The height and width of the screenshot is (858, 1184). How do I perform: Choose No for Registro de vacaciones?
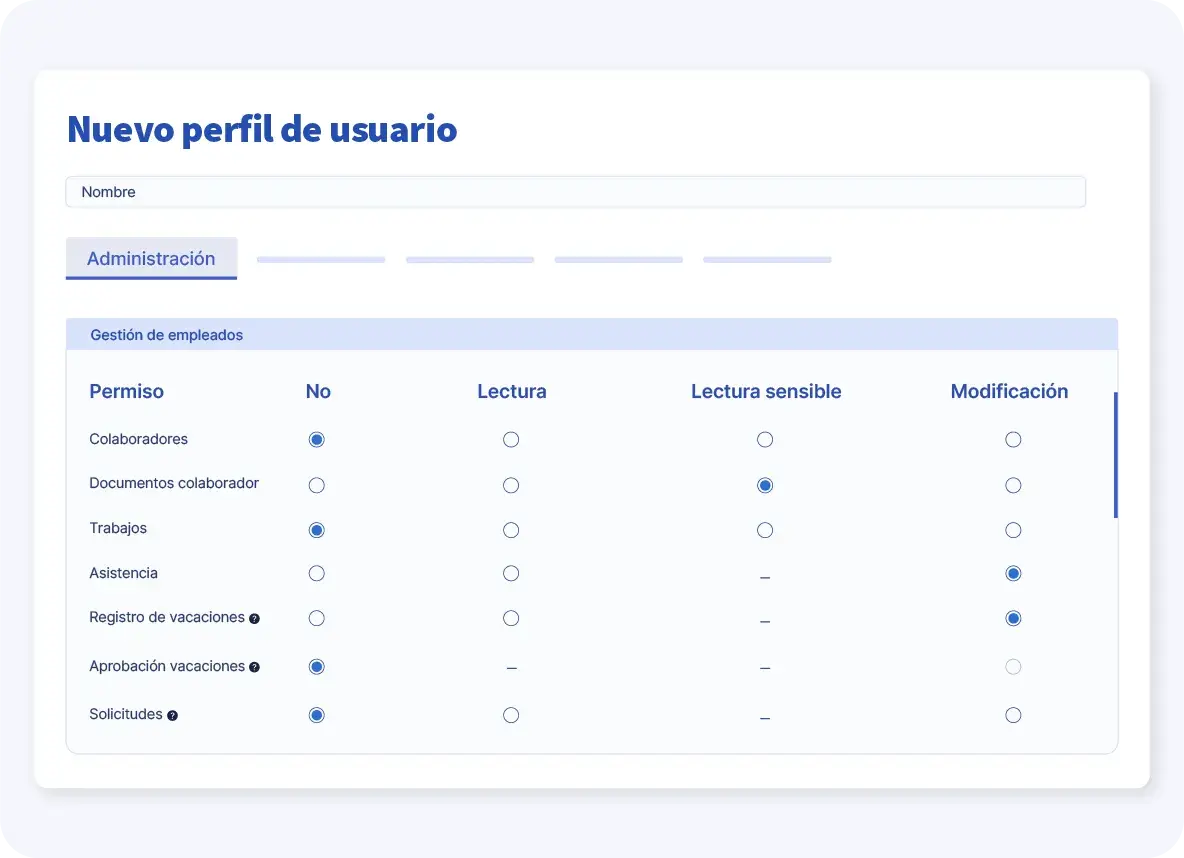coord(317,619)
